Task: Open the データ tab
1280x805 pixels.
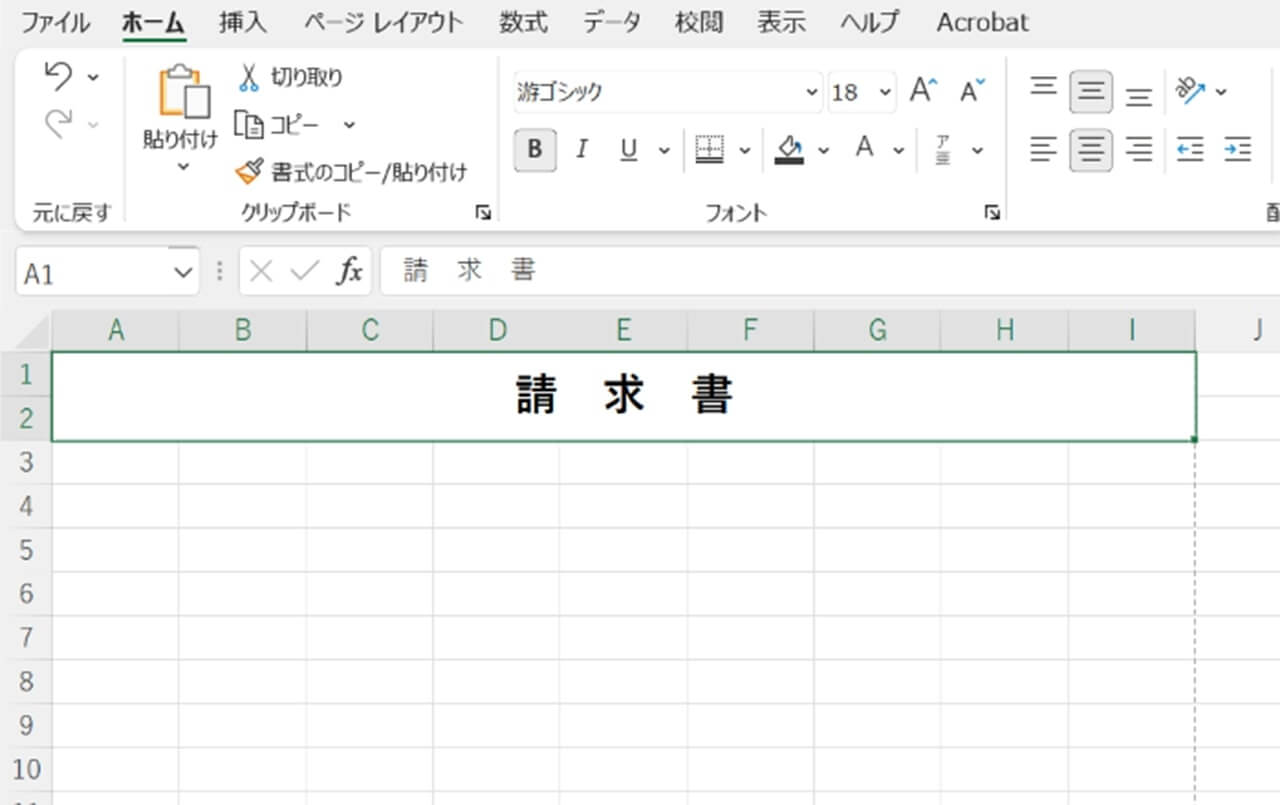Action: click(x=612, y=22)
